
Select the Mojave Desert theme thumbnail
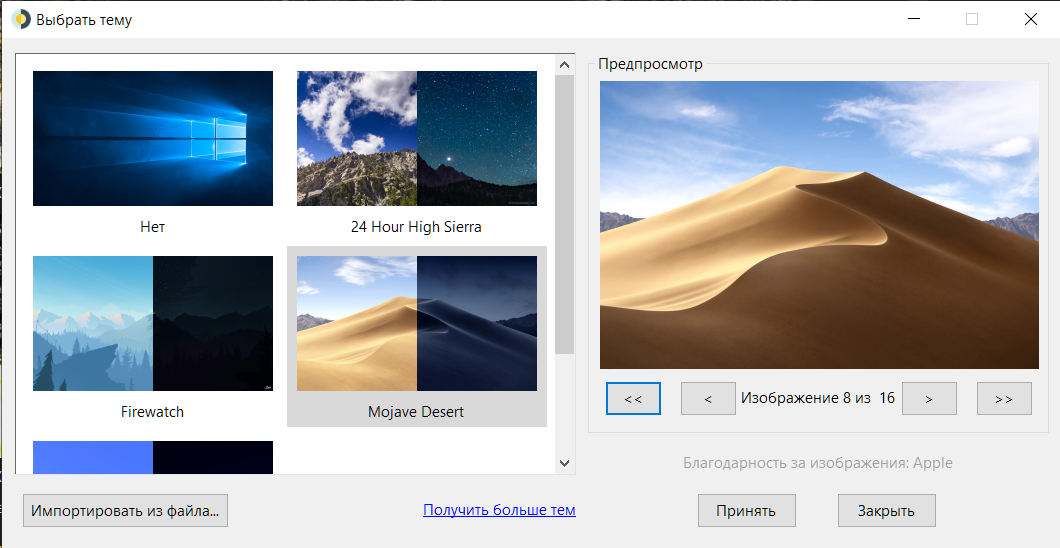(416, 323)
